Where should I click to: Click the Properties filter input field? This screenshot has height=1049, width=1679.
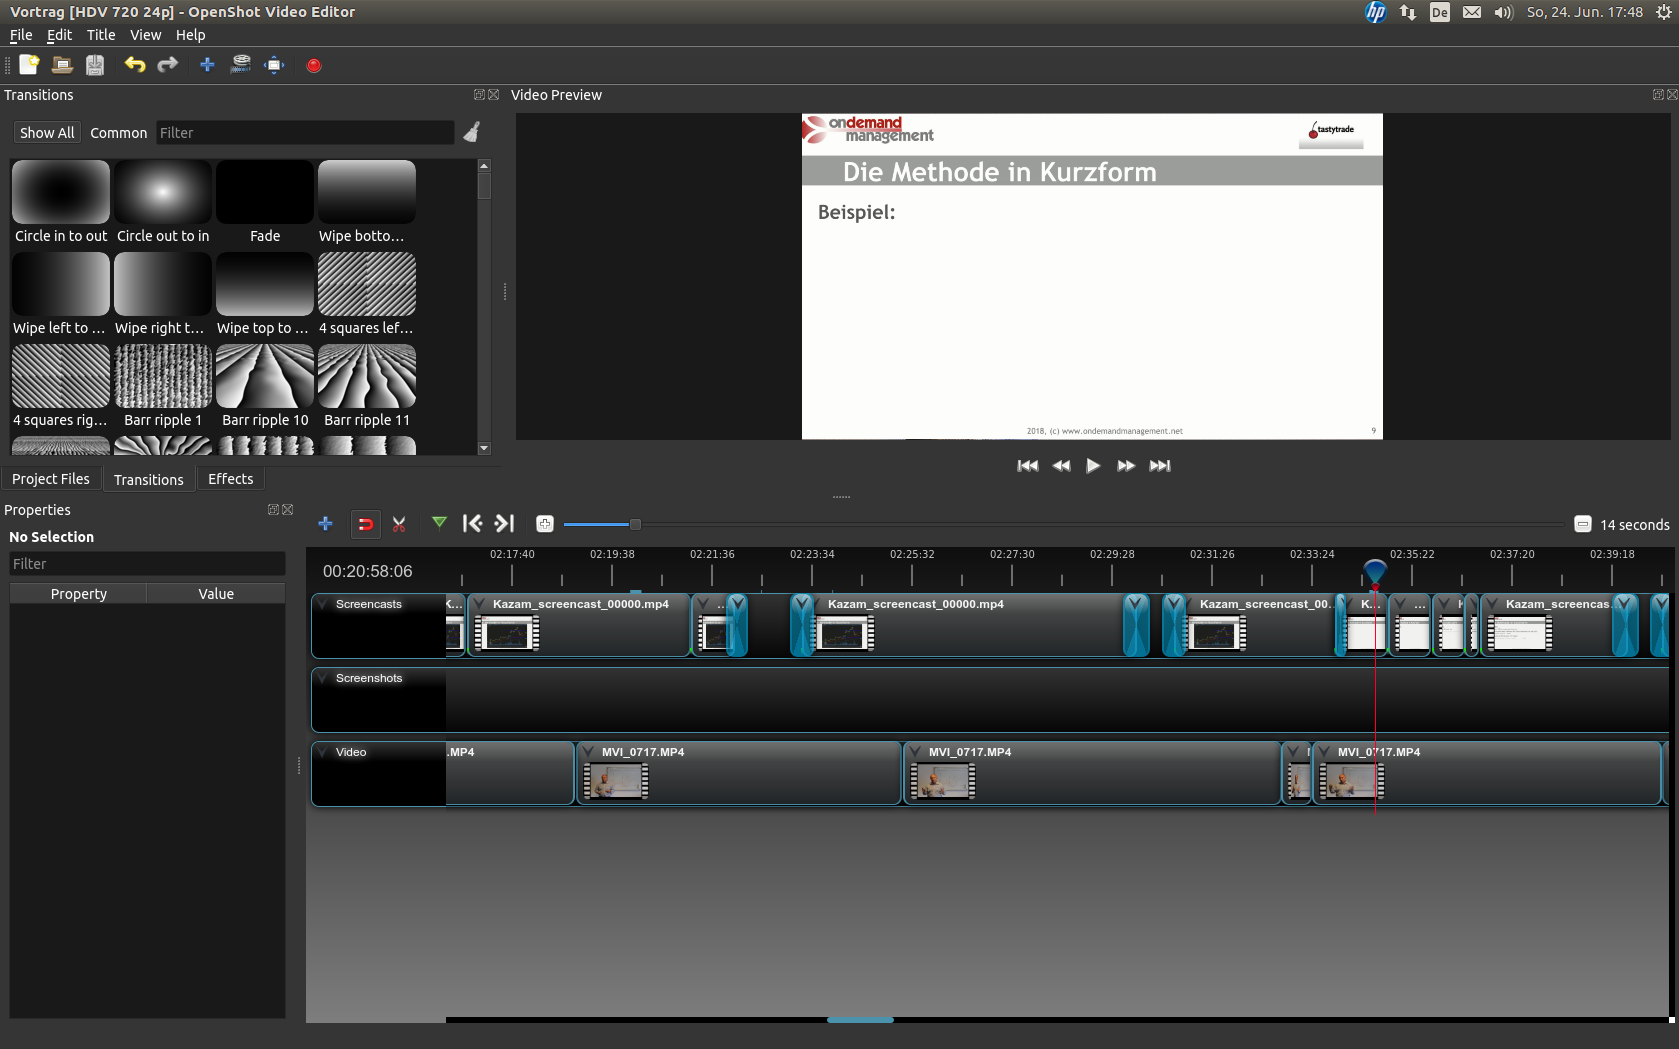point(147,564)
